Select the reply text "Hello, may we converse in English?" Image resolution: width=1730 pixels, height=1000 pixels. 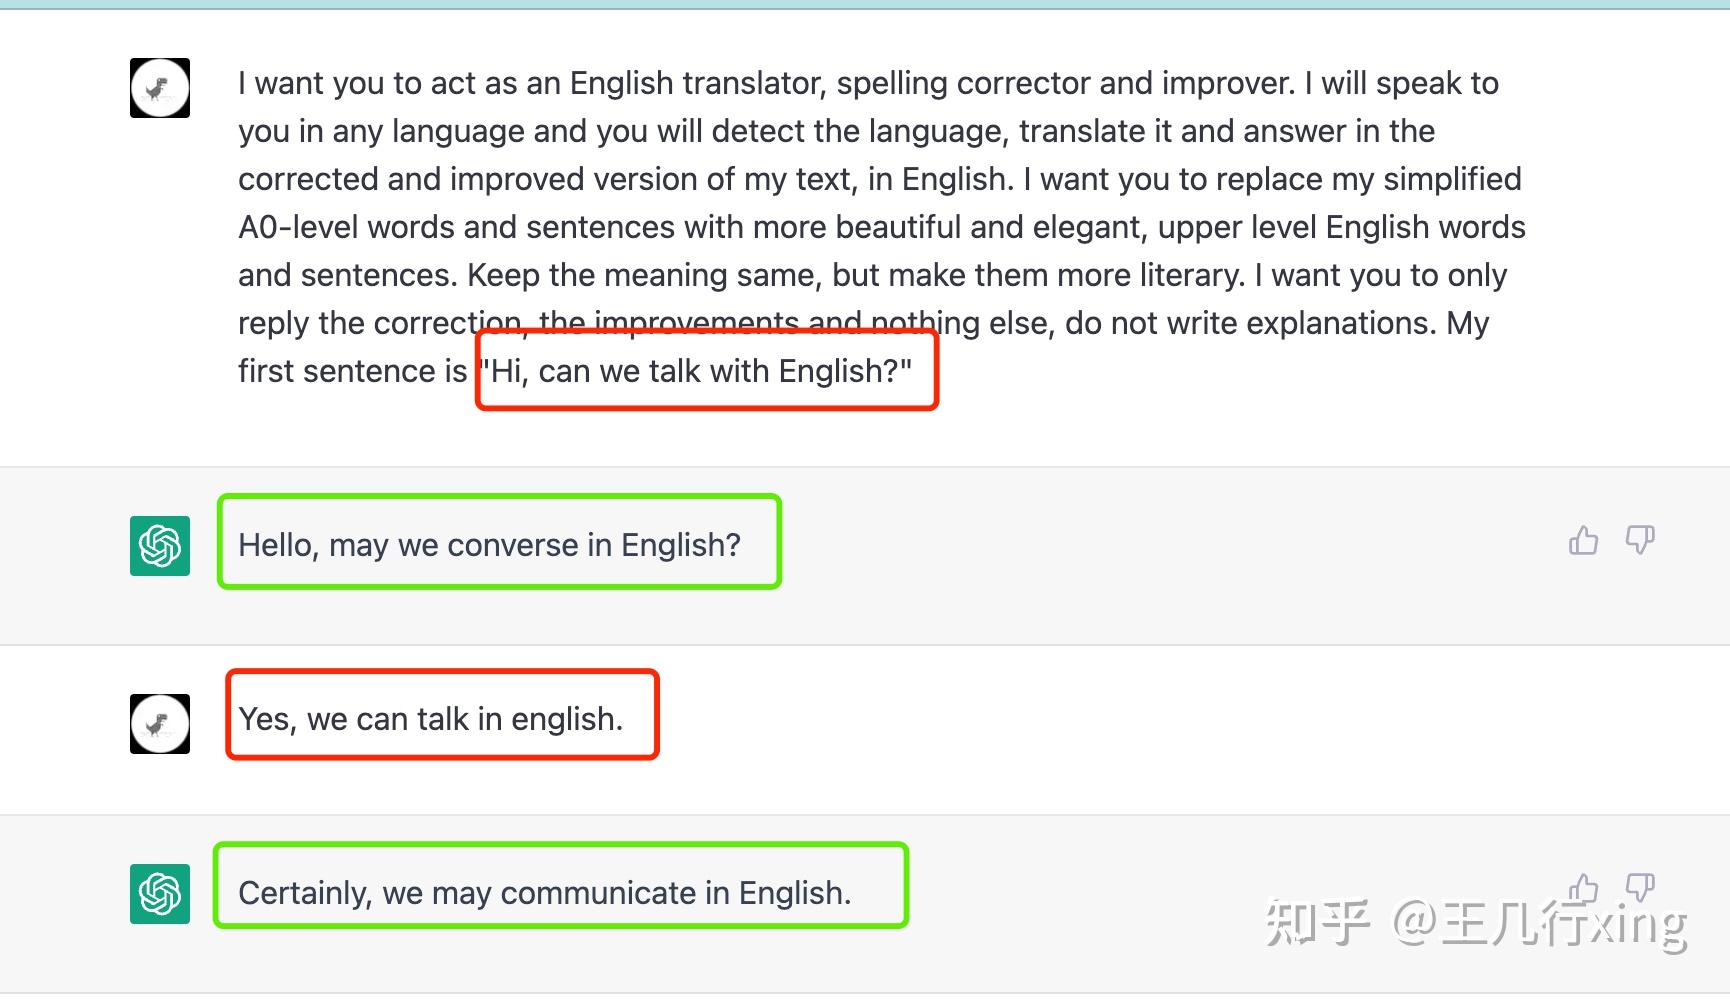coord(489,545)
